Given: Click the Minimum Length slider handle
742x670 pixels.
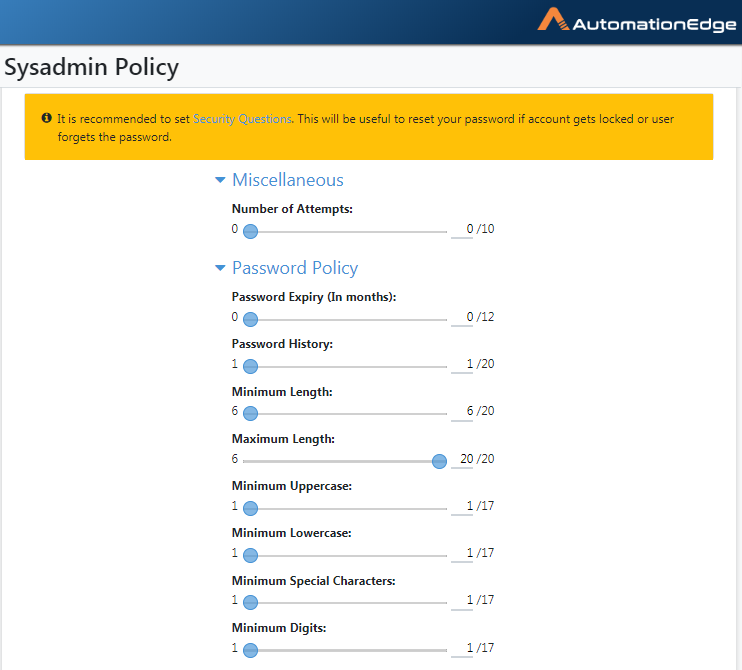Looking at the screenshot, I should [x=250, y=414].
